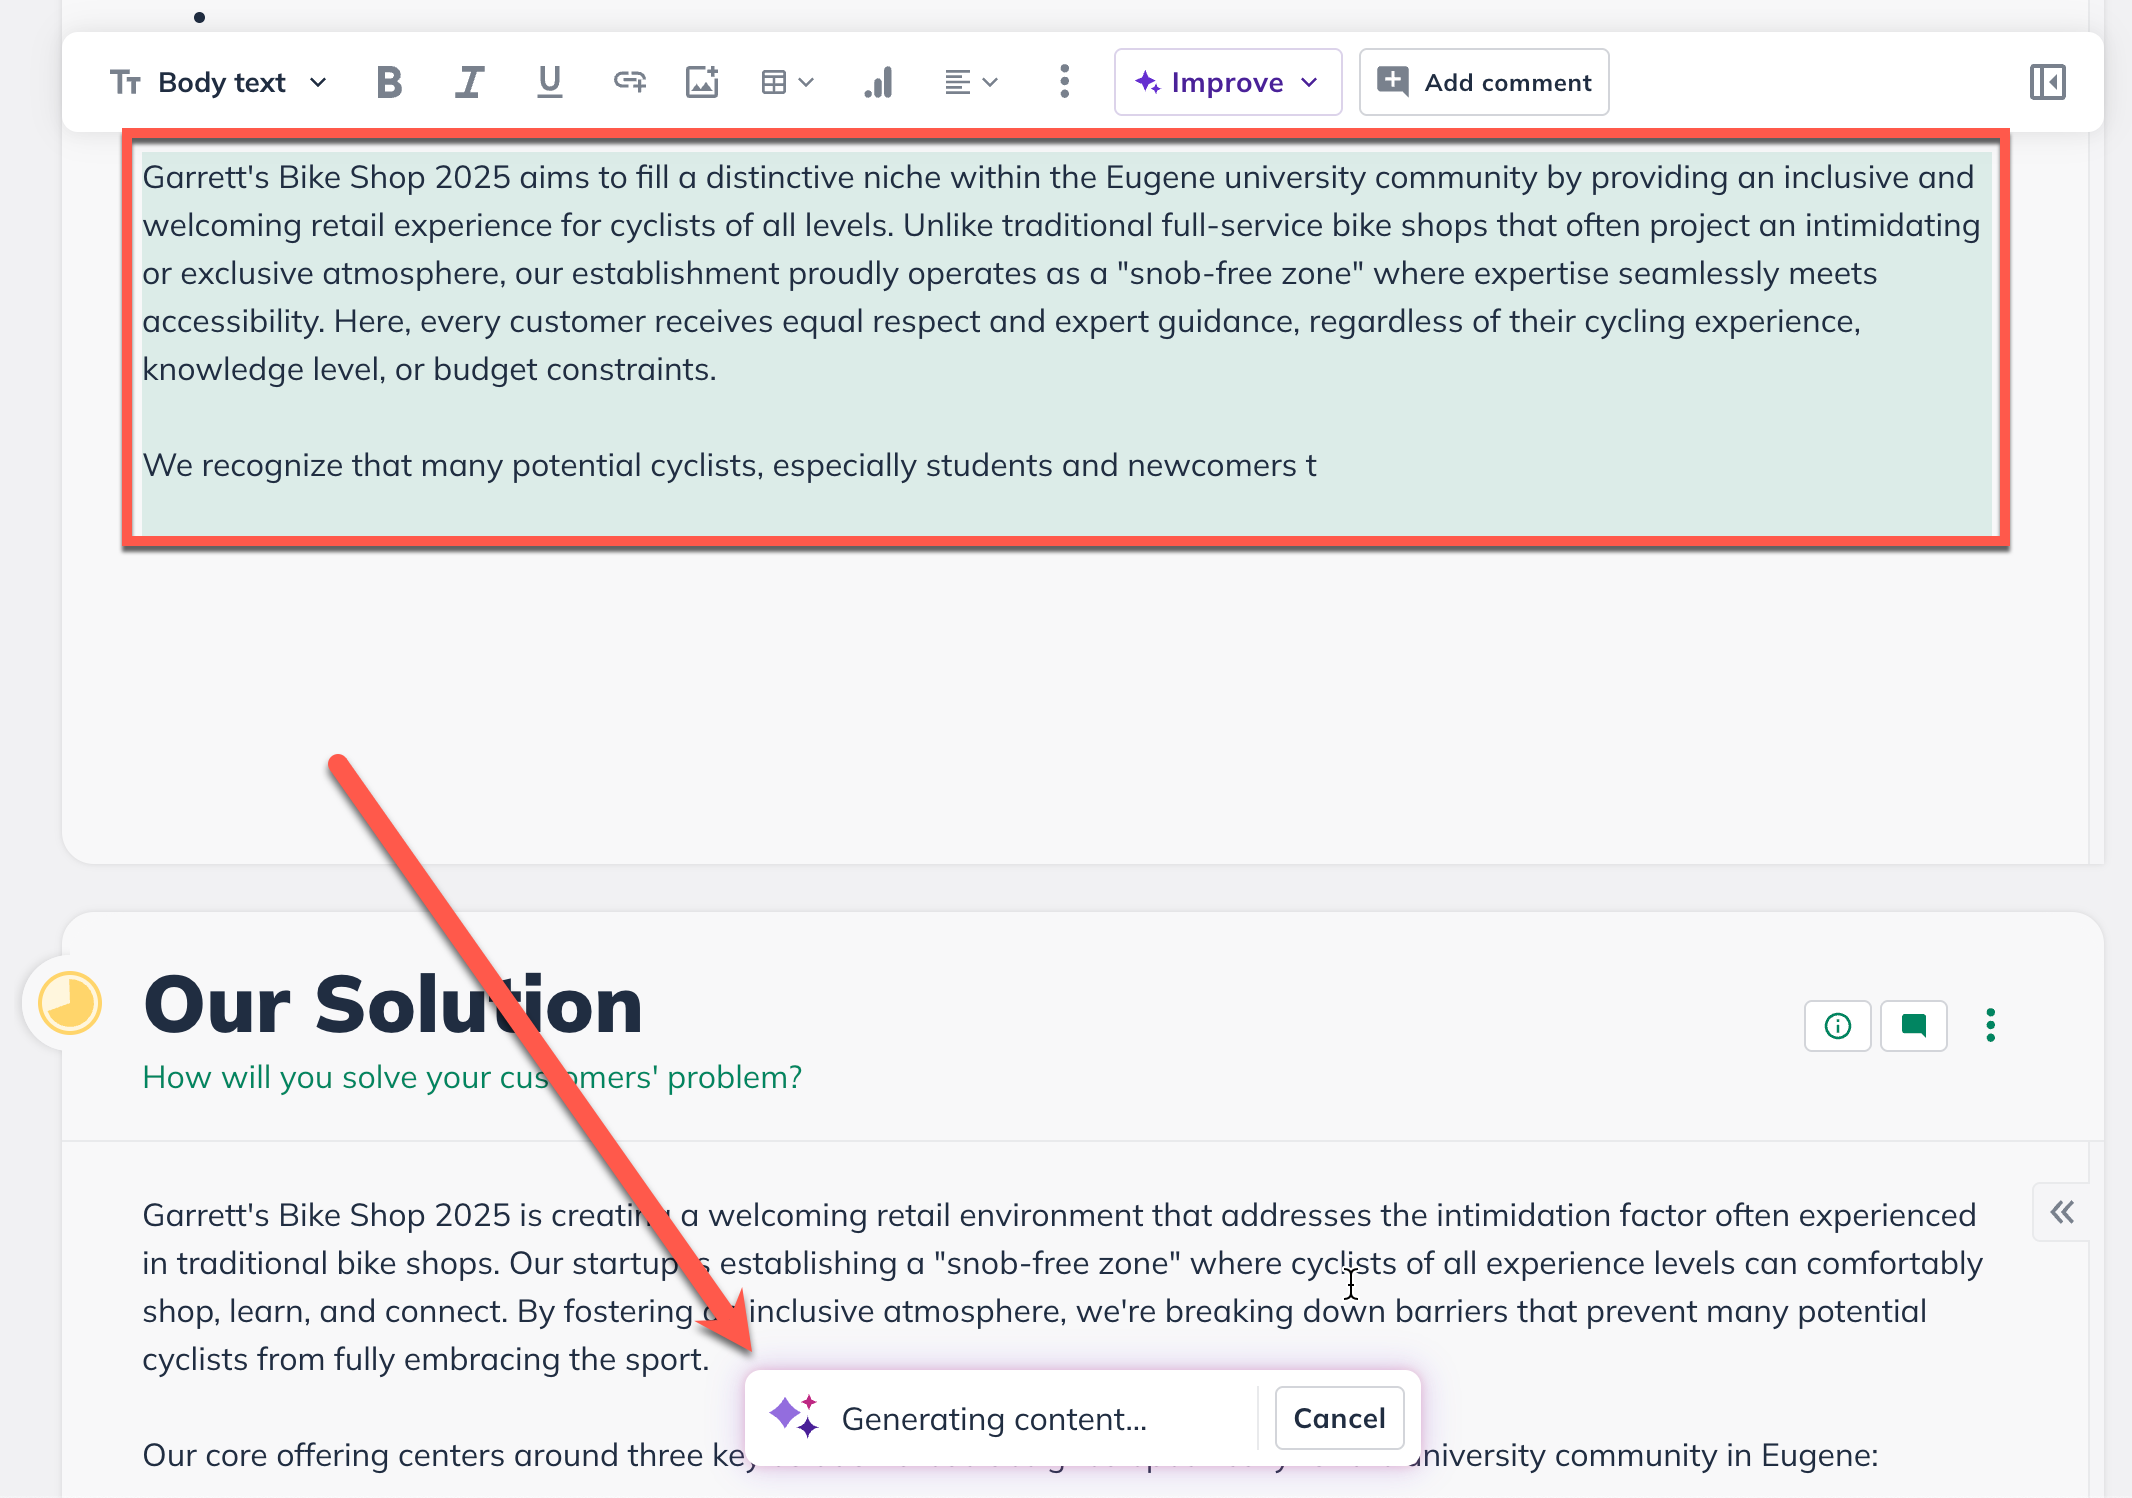
Task: Cancel the content generation
Action: (x=1339, y=1418)
